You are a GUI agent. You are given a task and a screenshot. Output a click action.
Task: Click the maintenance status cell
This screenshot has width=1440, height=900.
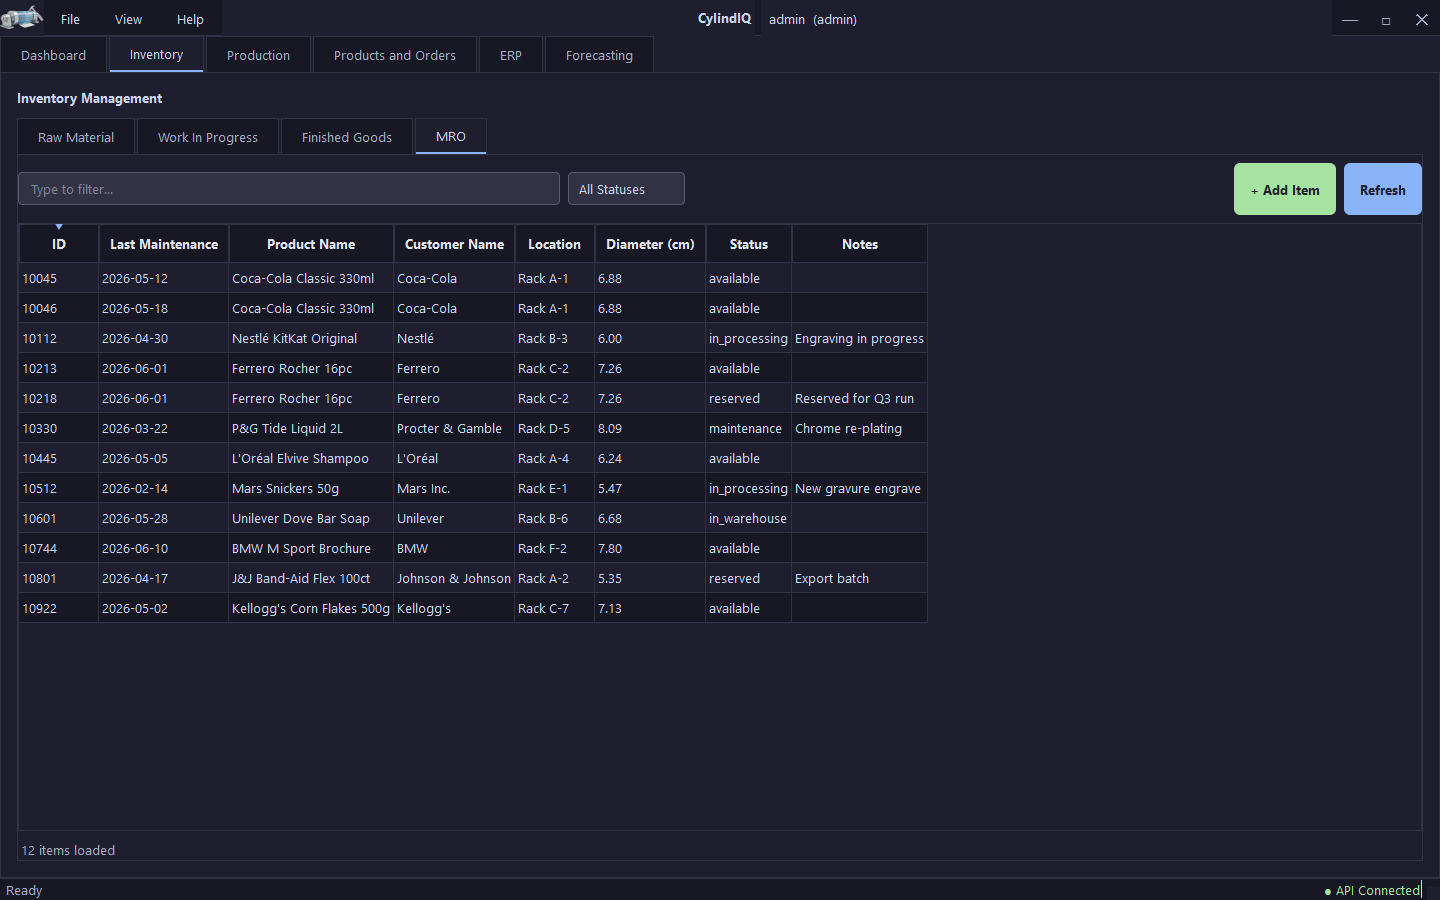click(748, 428)
